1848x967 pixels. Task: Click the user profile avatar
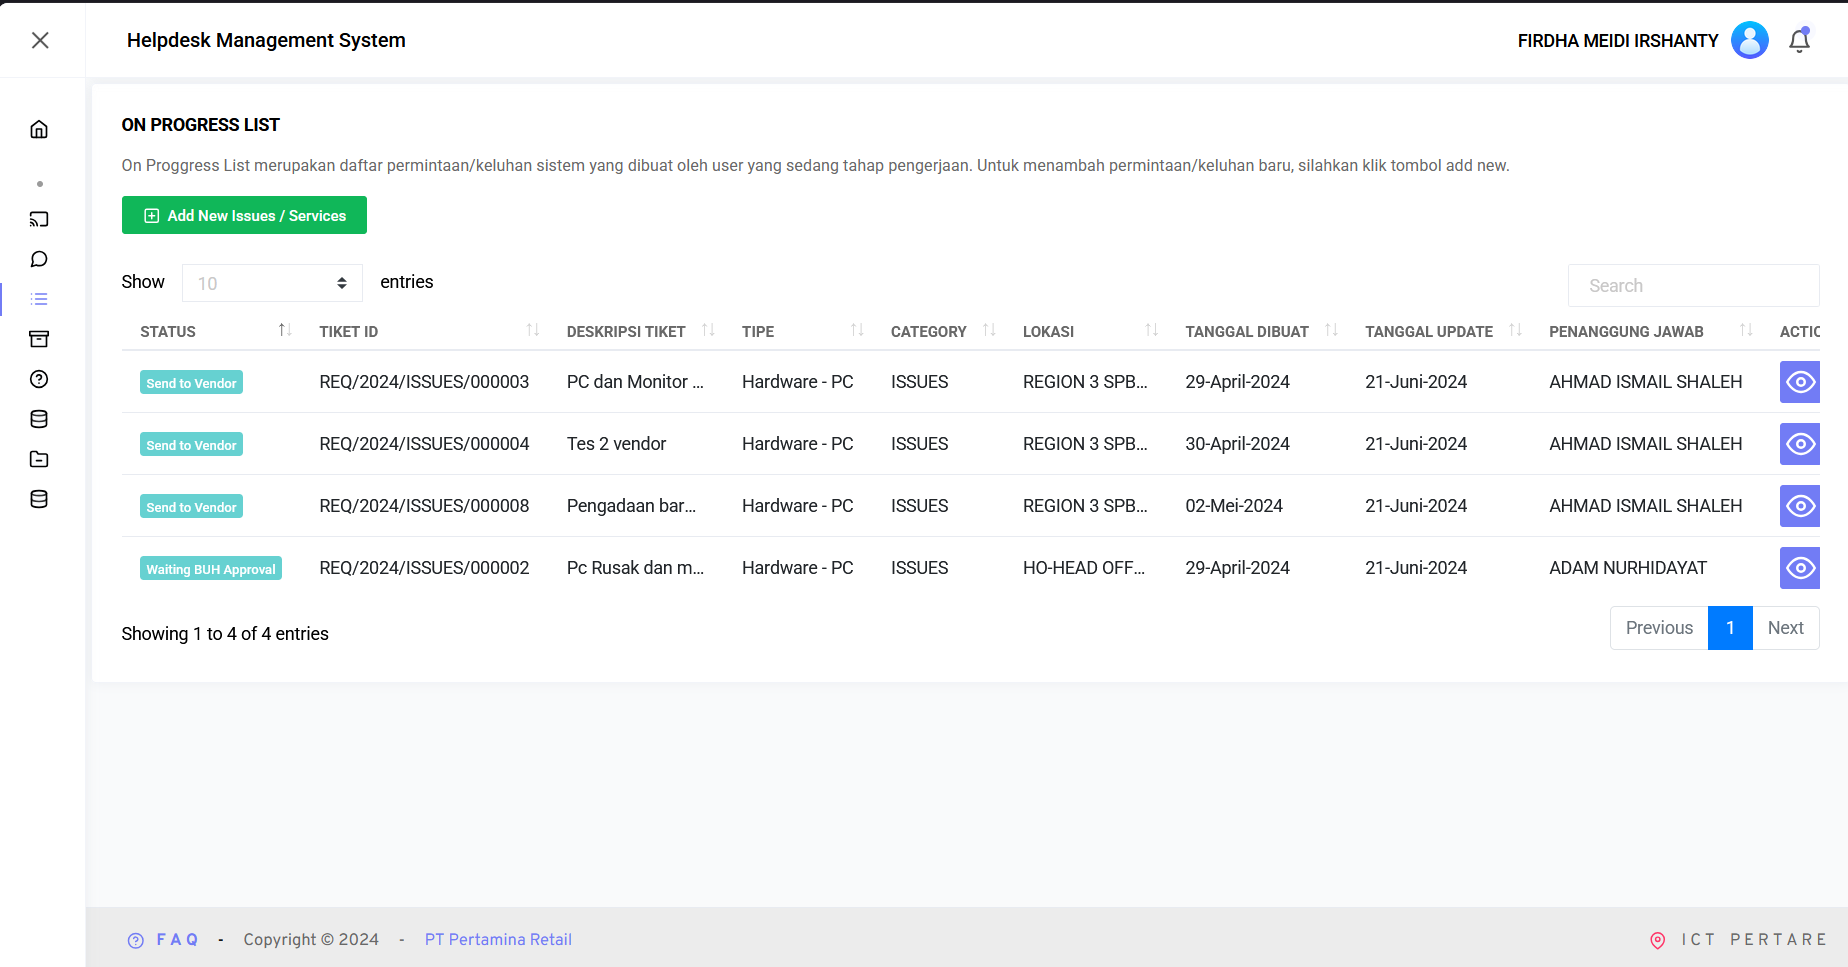point(1750,40)
